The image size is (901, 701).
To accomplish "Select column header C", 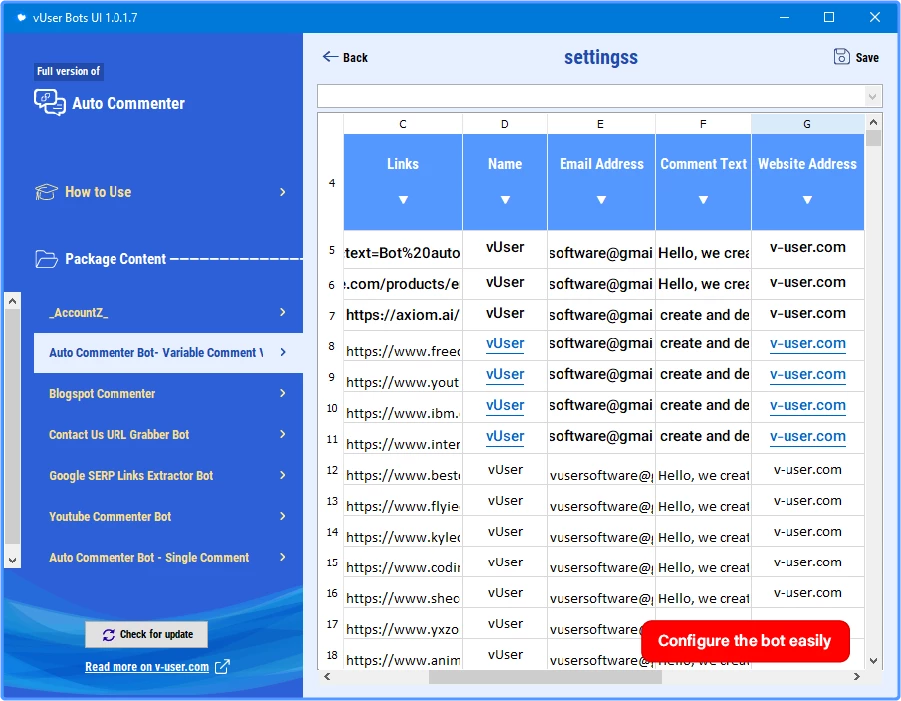I will pos(403,124).
